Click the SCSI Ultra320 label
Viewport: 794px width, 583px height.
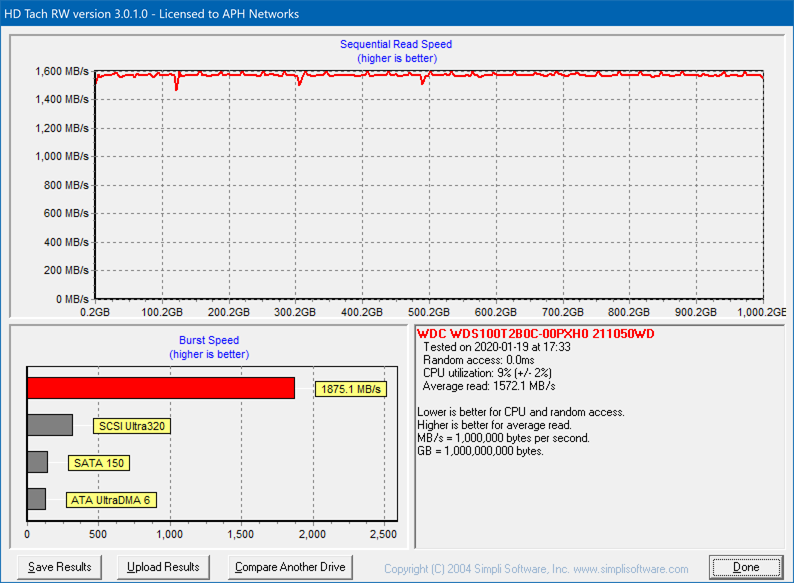132,426
